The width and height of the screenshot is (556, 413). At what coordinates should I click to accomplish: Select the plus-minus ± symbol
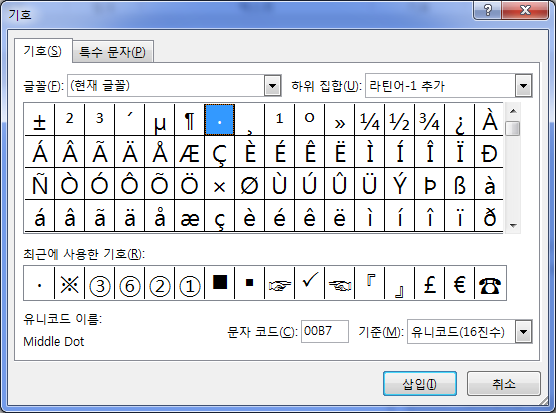(x=39, y=120)
